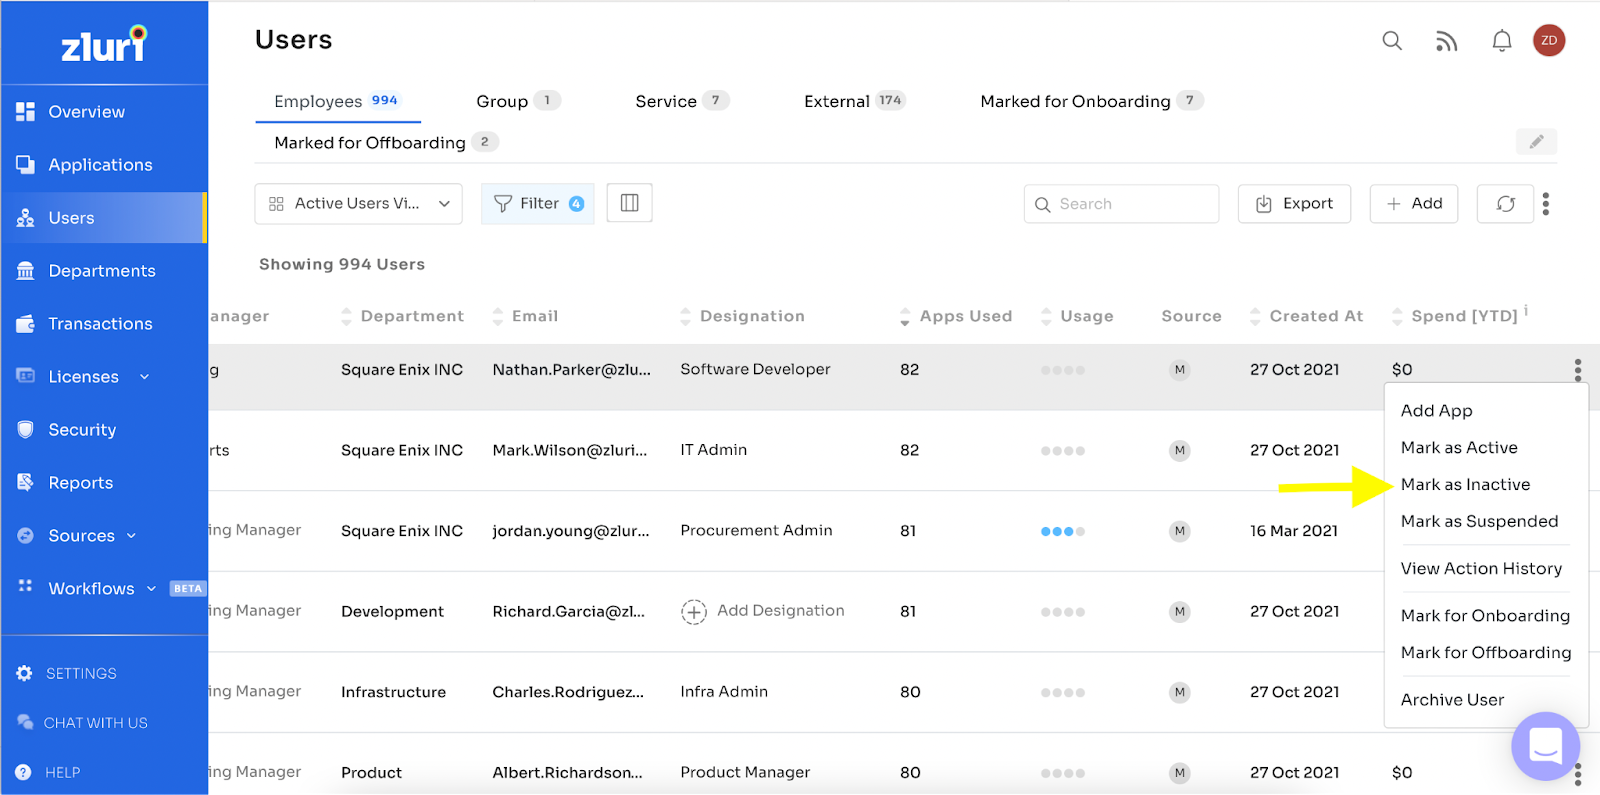Open the Filter button
The width and height of the screenshot is (1600, 795).
(x=538, y=204)
